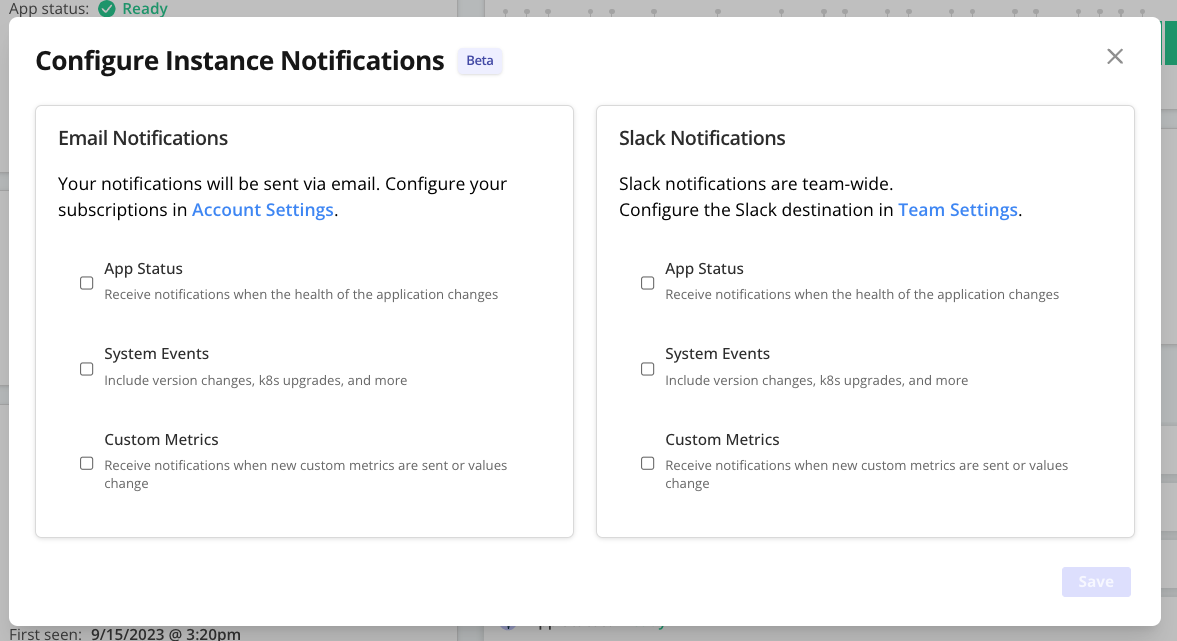Select the Slack Notifications panel heading
This screenshot has height=641, width=1177.
700,138
